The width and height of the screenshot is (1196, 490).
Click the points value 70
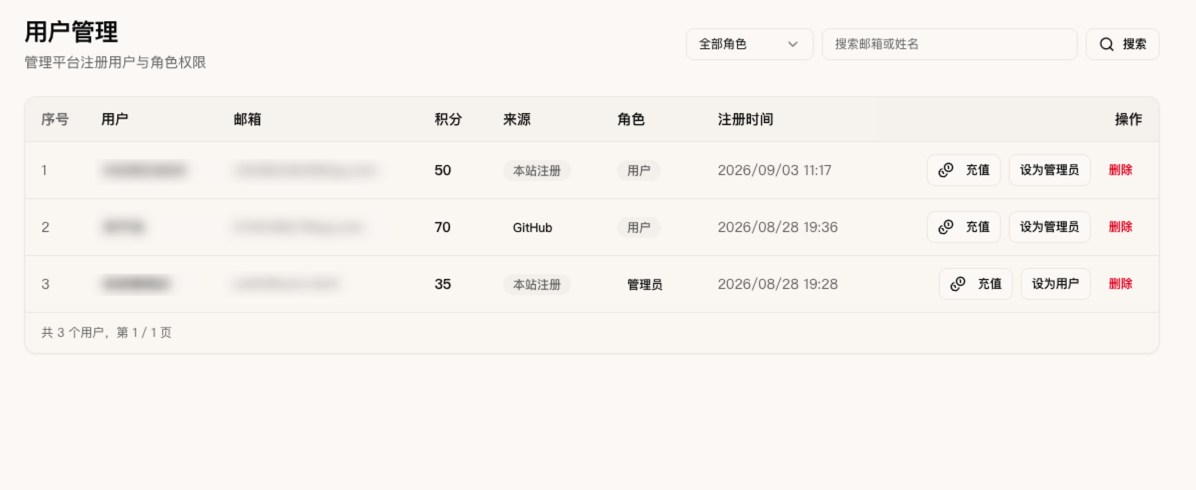coord(442,227)
